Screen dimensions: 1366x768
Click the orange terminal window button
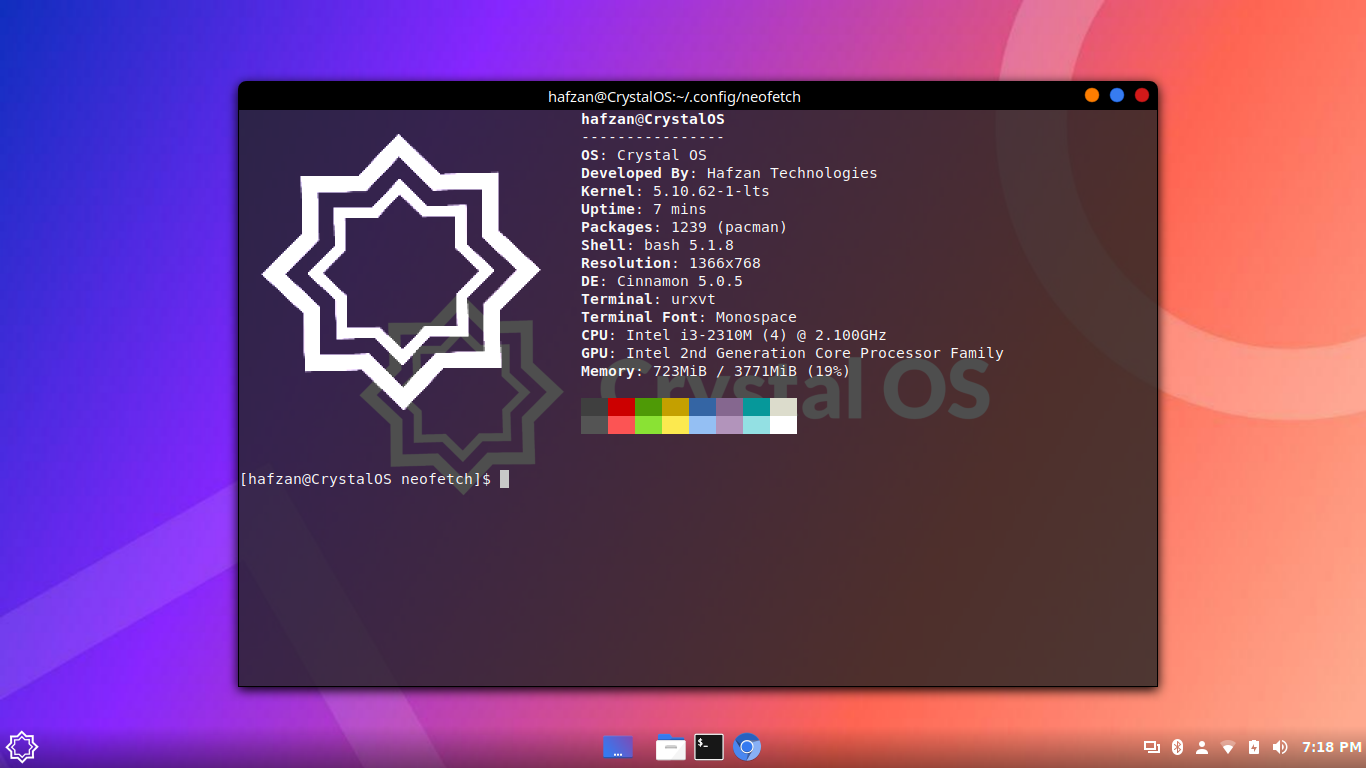tap(1092, 96)
